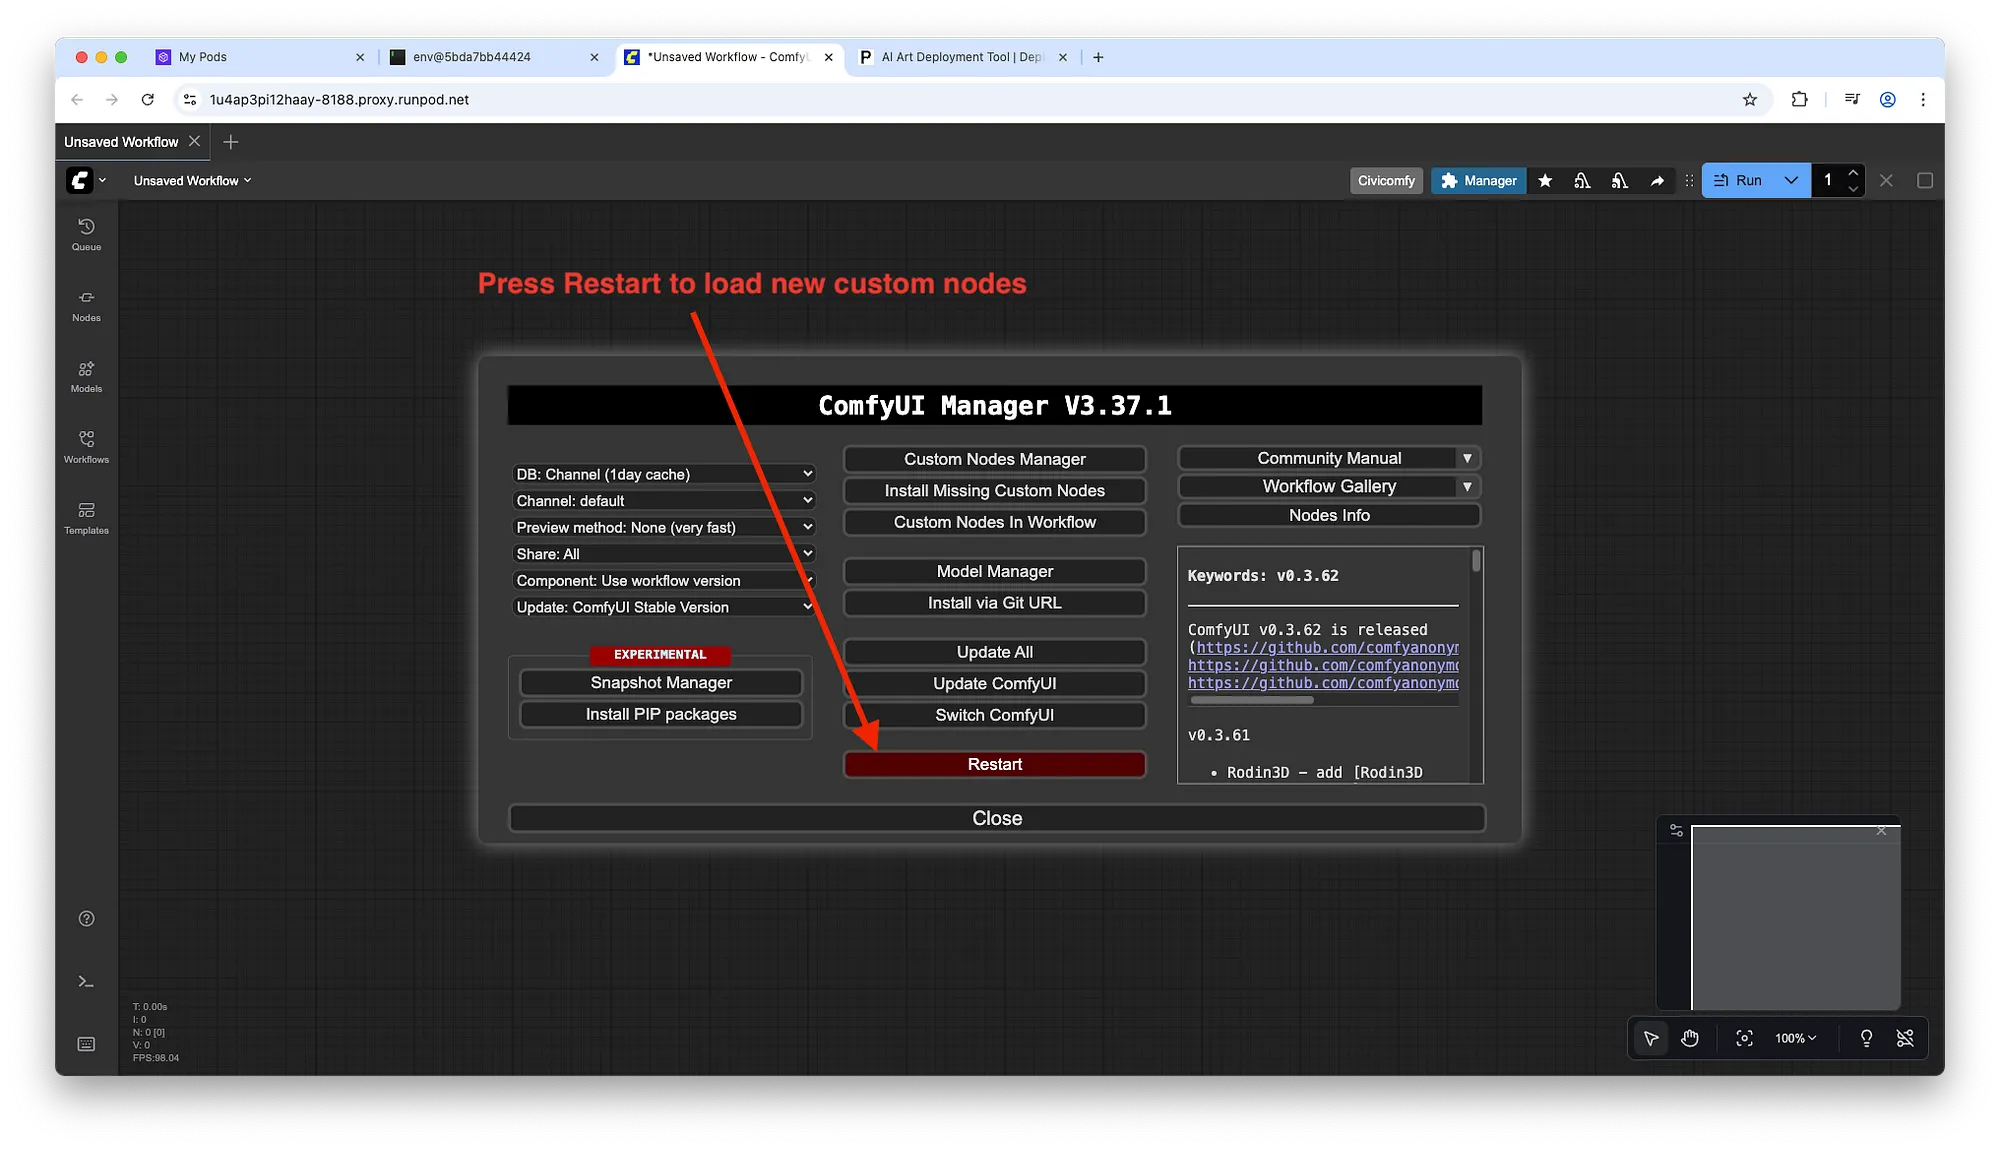Screen dimensions: 2000x1149
Task: Open Custom Nodes Manager
Action: pyautogui.click(x=994, y=459)
